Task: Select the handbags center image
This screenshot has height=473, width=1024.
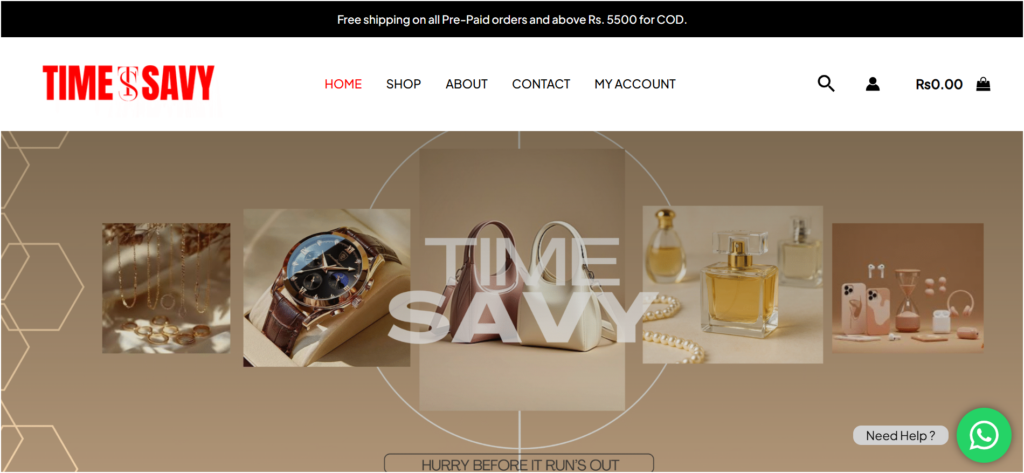Action: [522, 280]
